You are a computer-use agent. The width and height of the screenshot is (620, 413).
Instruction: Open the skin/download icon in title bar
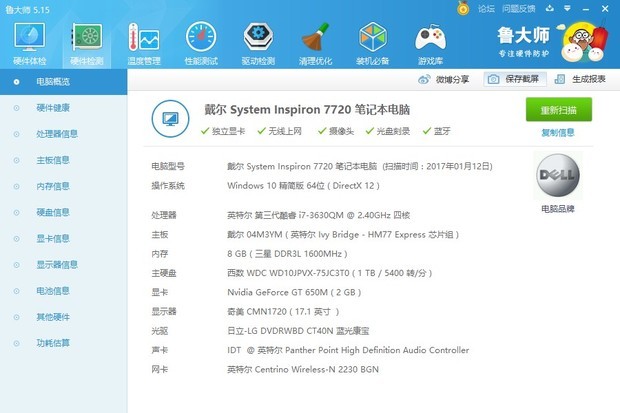click(x=549, y=8)
